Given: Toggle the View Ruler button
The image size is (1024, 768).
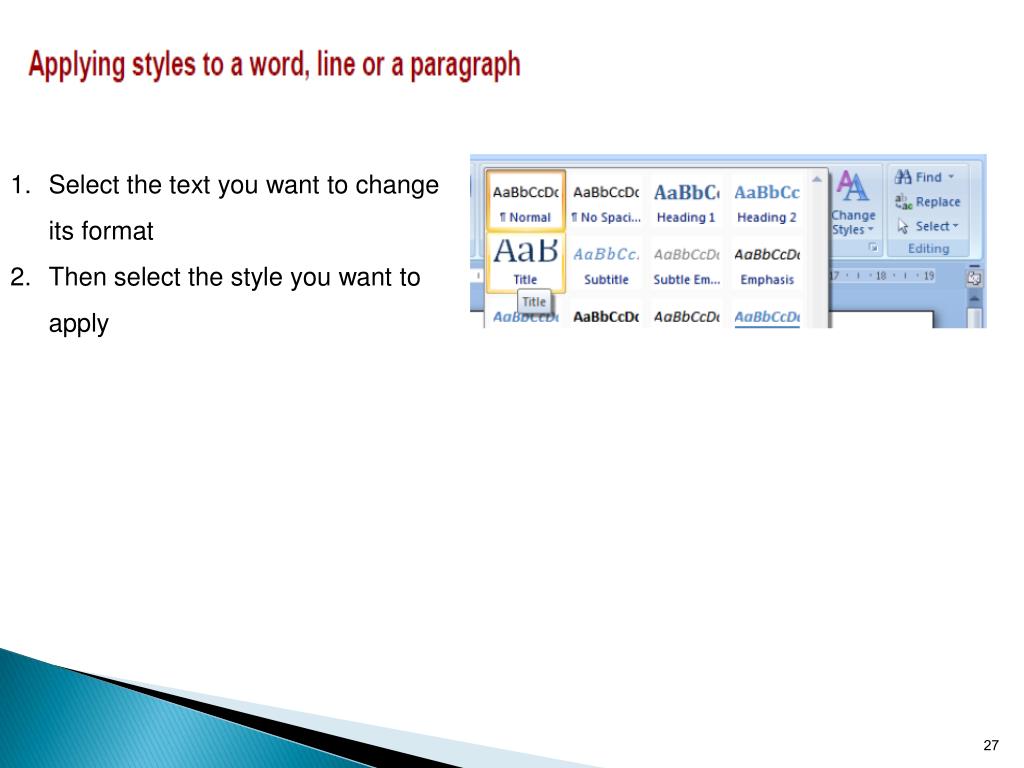Looking at the screenshot, I should [x=974, y=278].
